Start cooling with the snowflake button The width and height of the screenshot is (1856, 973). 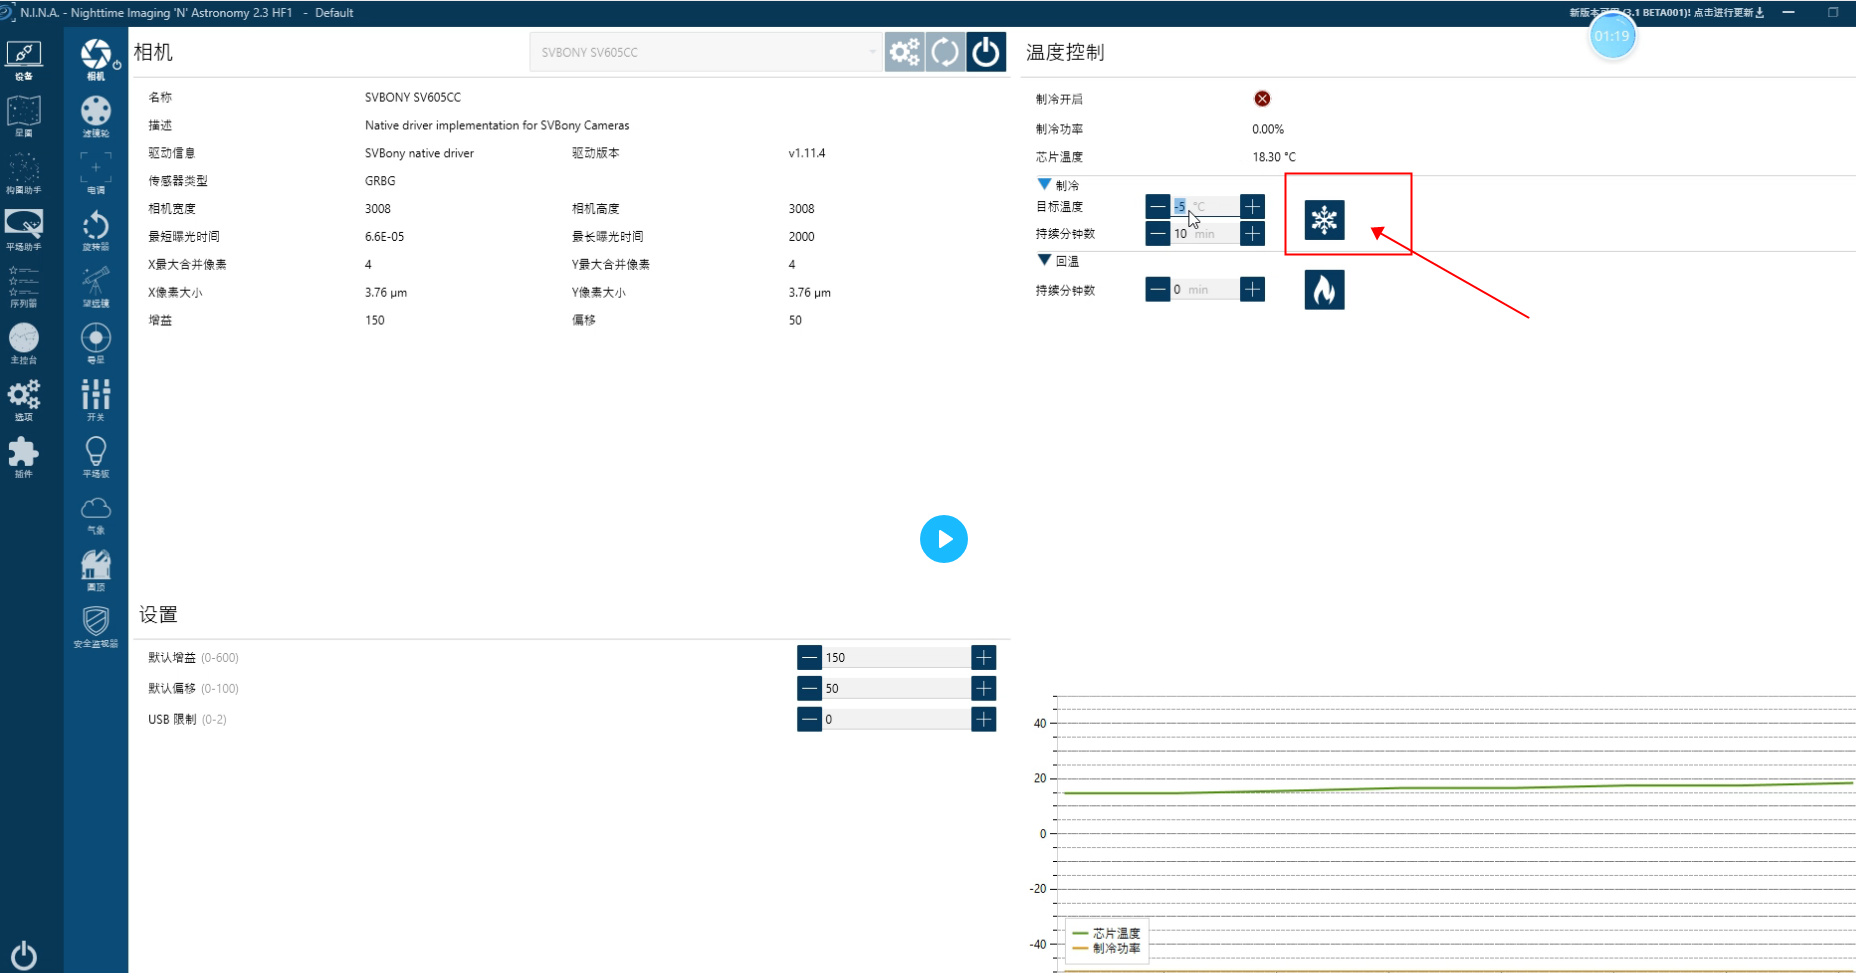[1324, 220]
